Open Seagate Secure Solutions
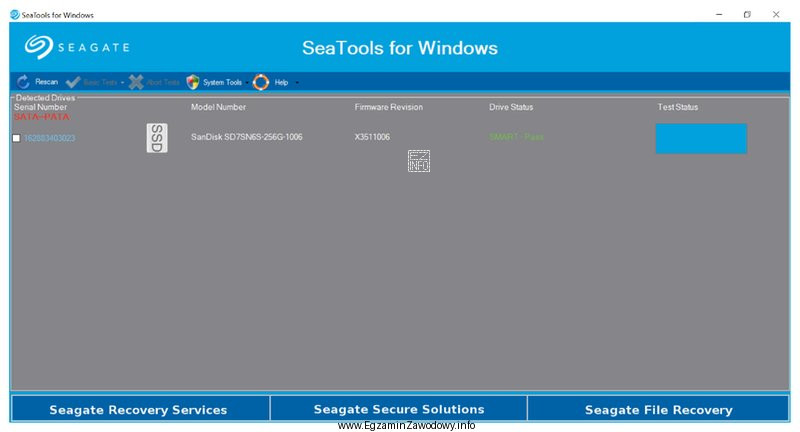The image size is (800, 432). tap(398, 409)
